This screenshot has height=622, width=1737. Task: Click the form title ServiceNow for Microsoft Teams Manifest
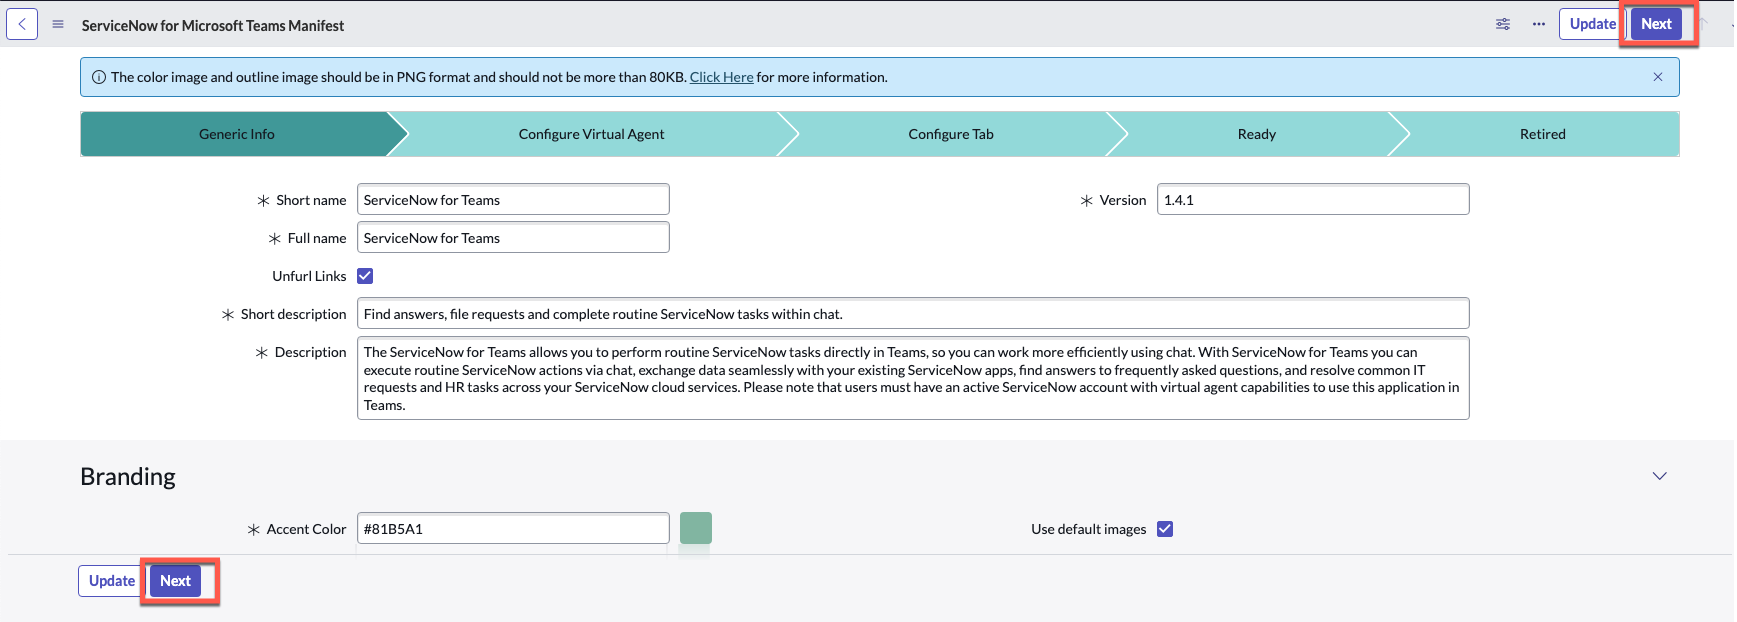click(213, 26)
